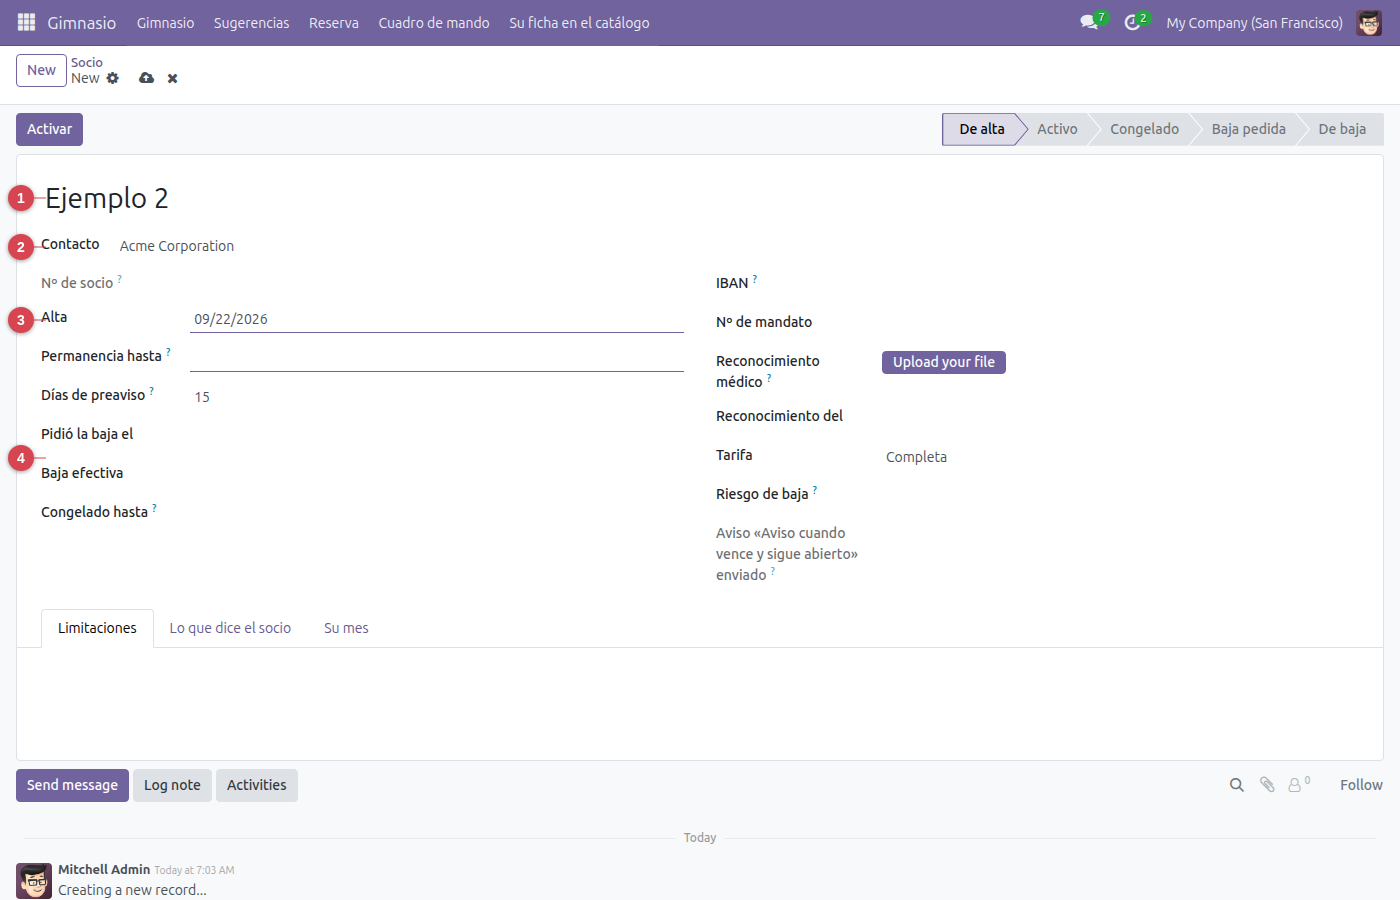Open the conversations chat icon
Viewport: 1400px width, 900px height.
pyautogui.click(x=1090, y=22)
